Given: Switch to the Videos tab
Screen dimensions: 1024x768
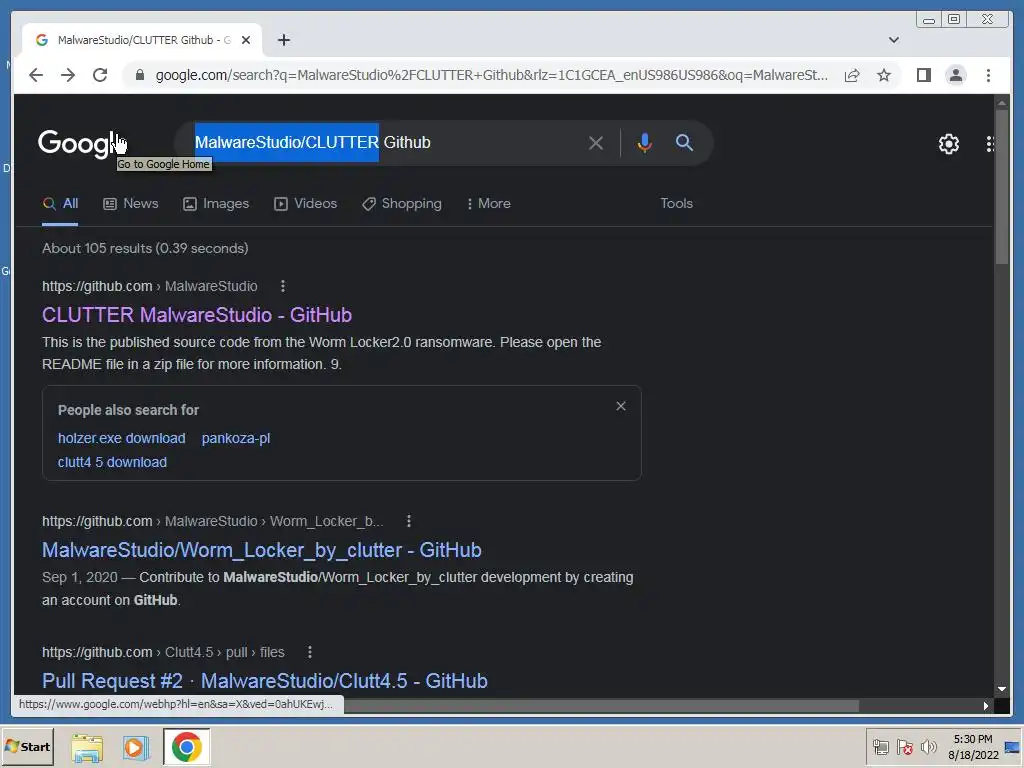Looking at the screenshot, I should click(x=306, y=204).
